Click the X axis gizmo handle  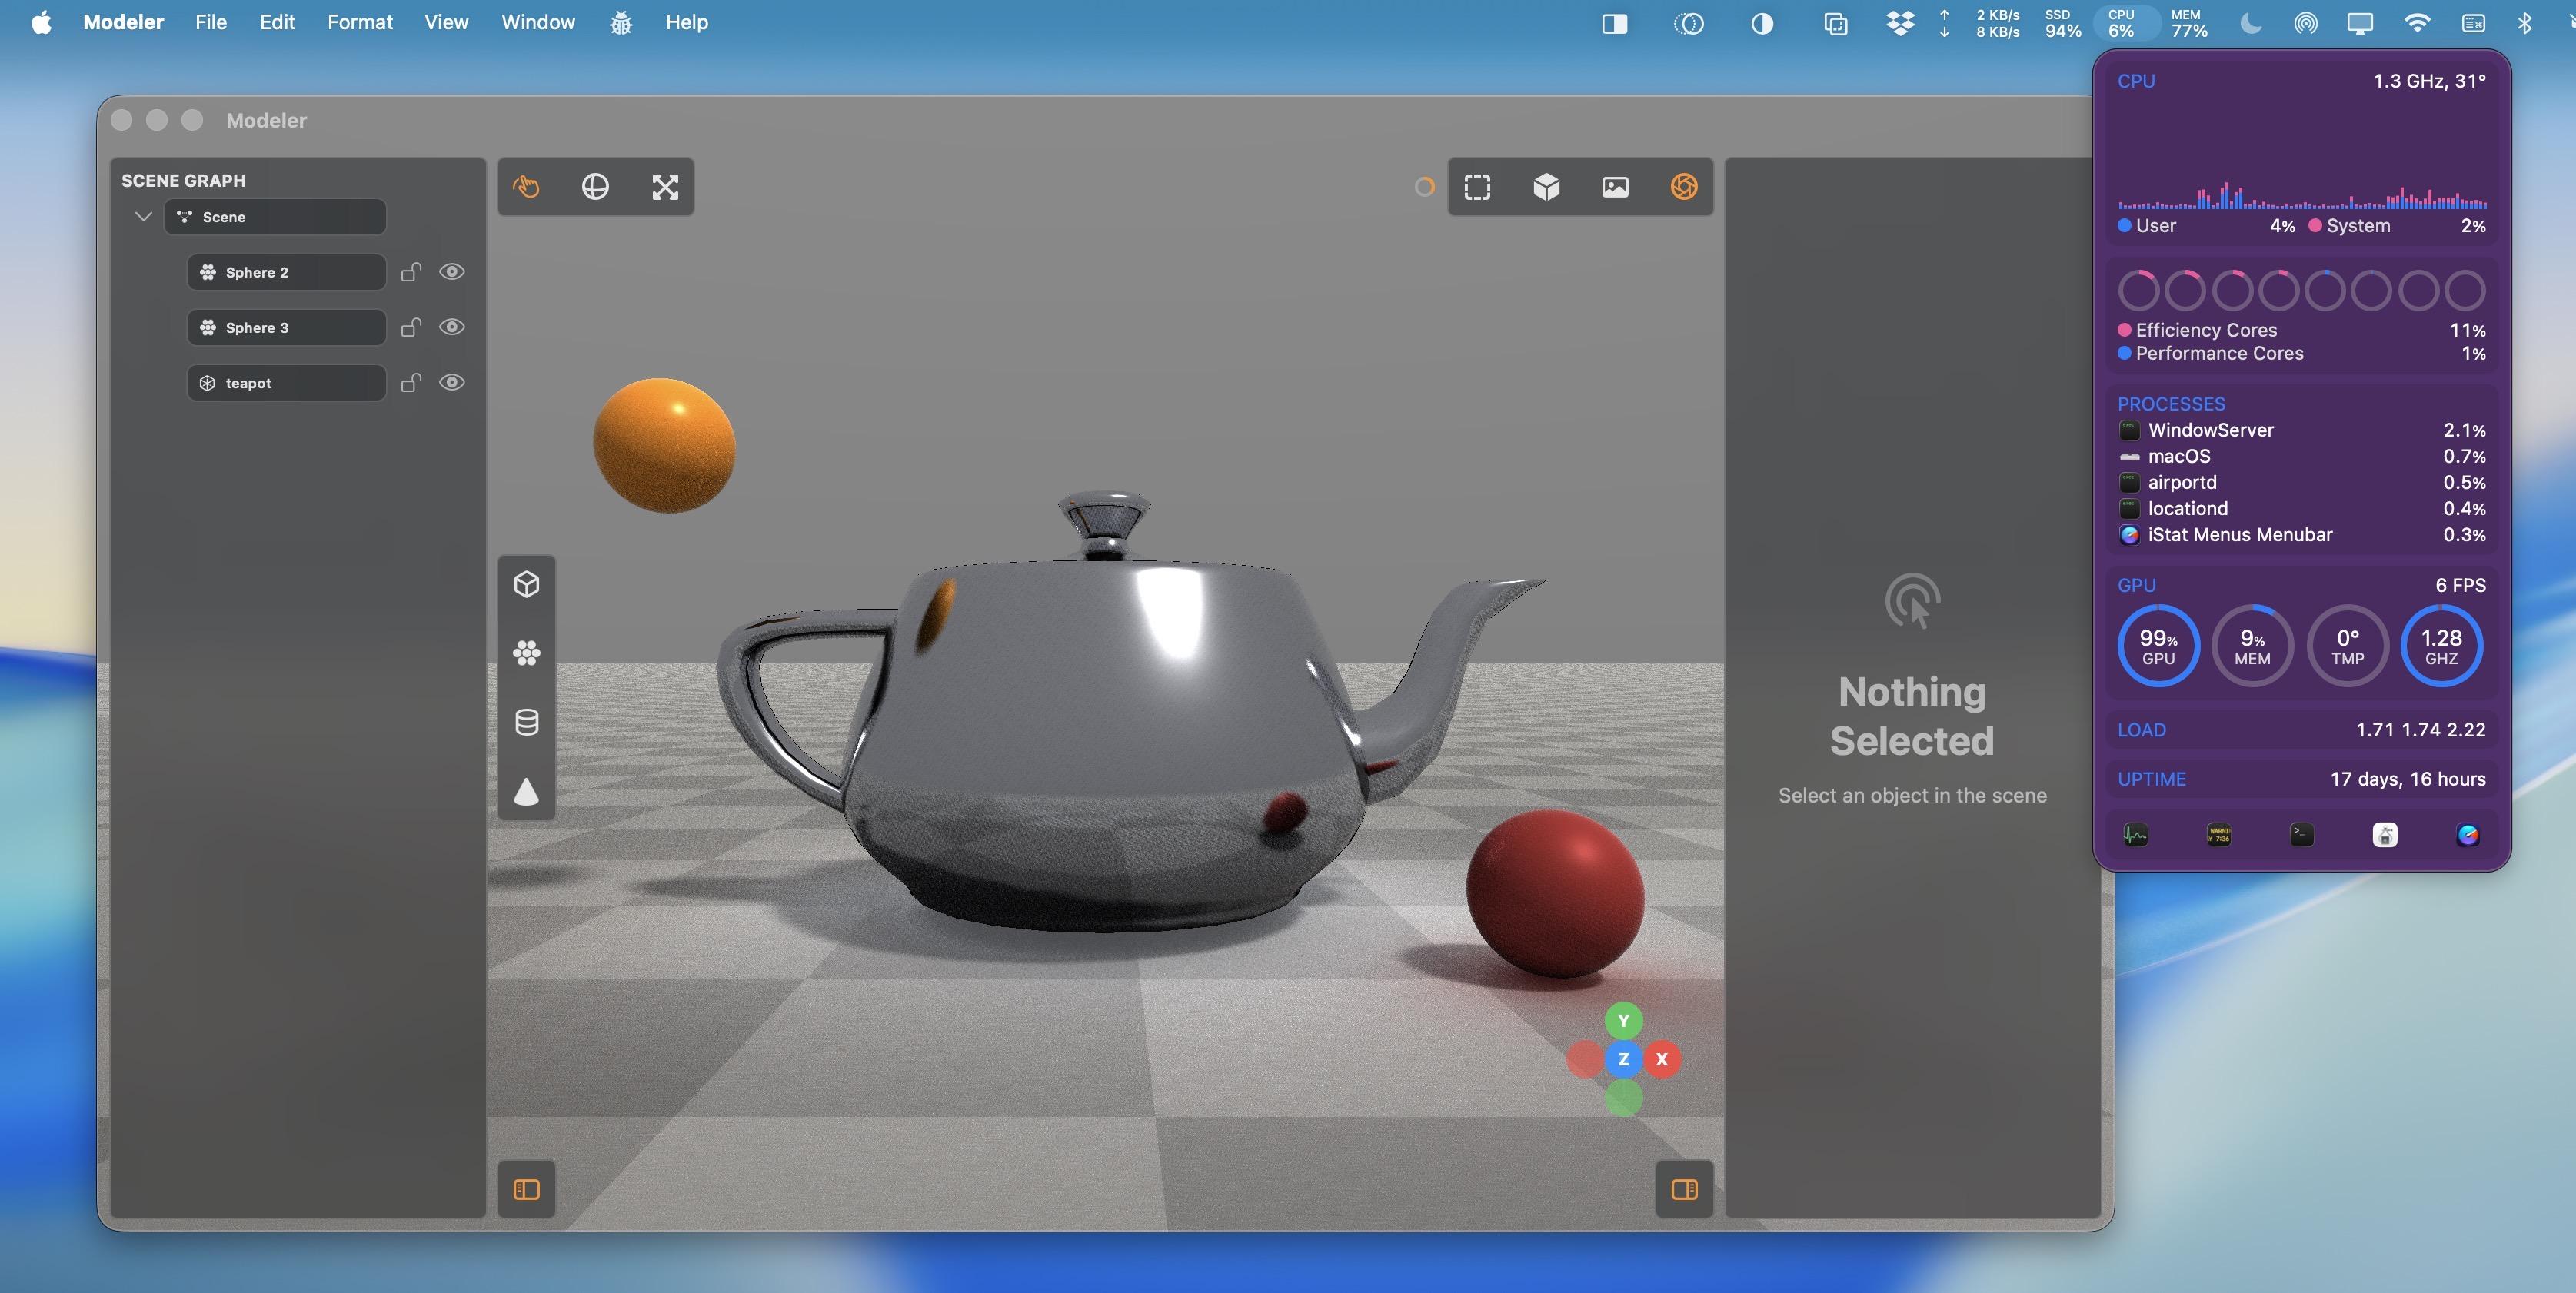point(1662,1059)
